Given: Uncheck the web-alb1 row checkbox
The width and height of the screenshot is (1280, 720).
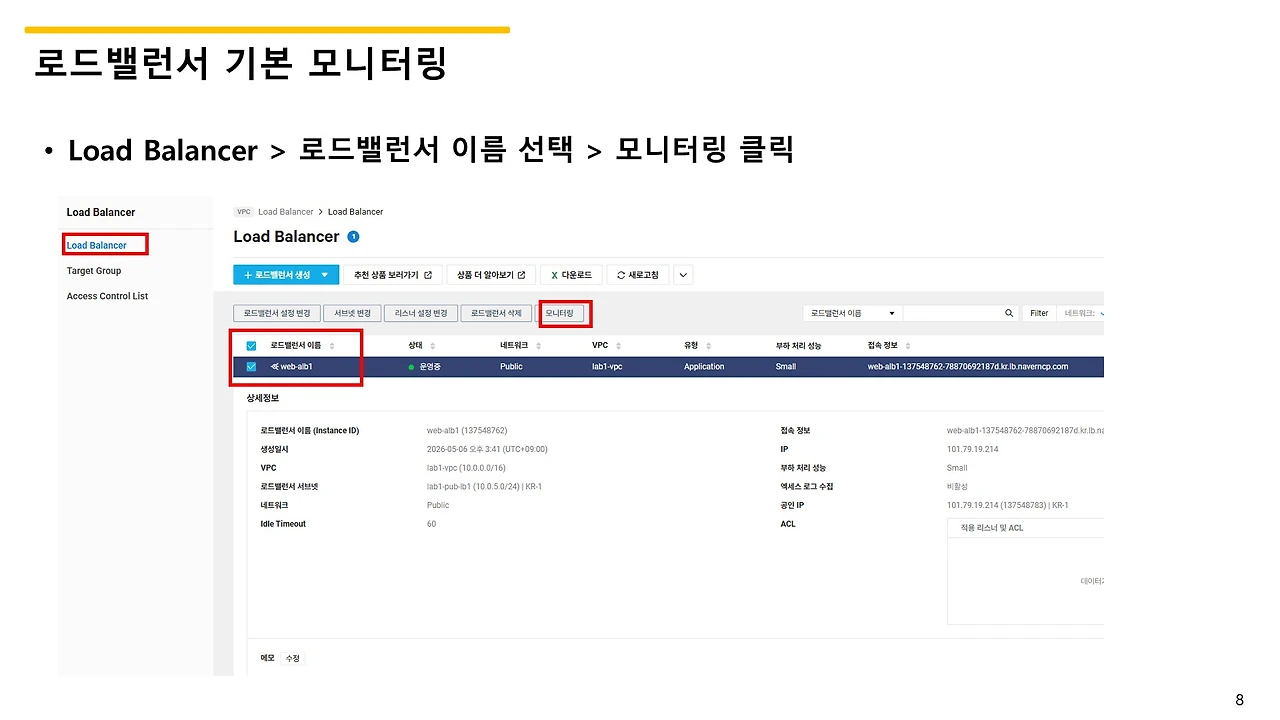Looking at the screenshot, I should point(251,367).
